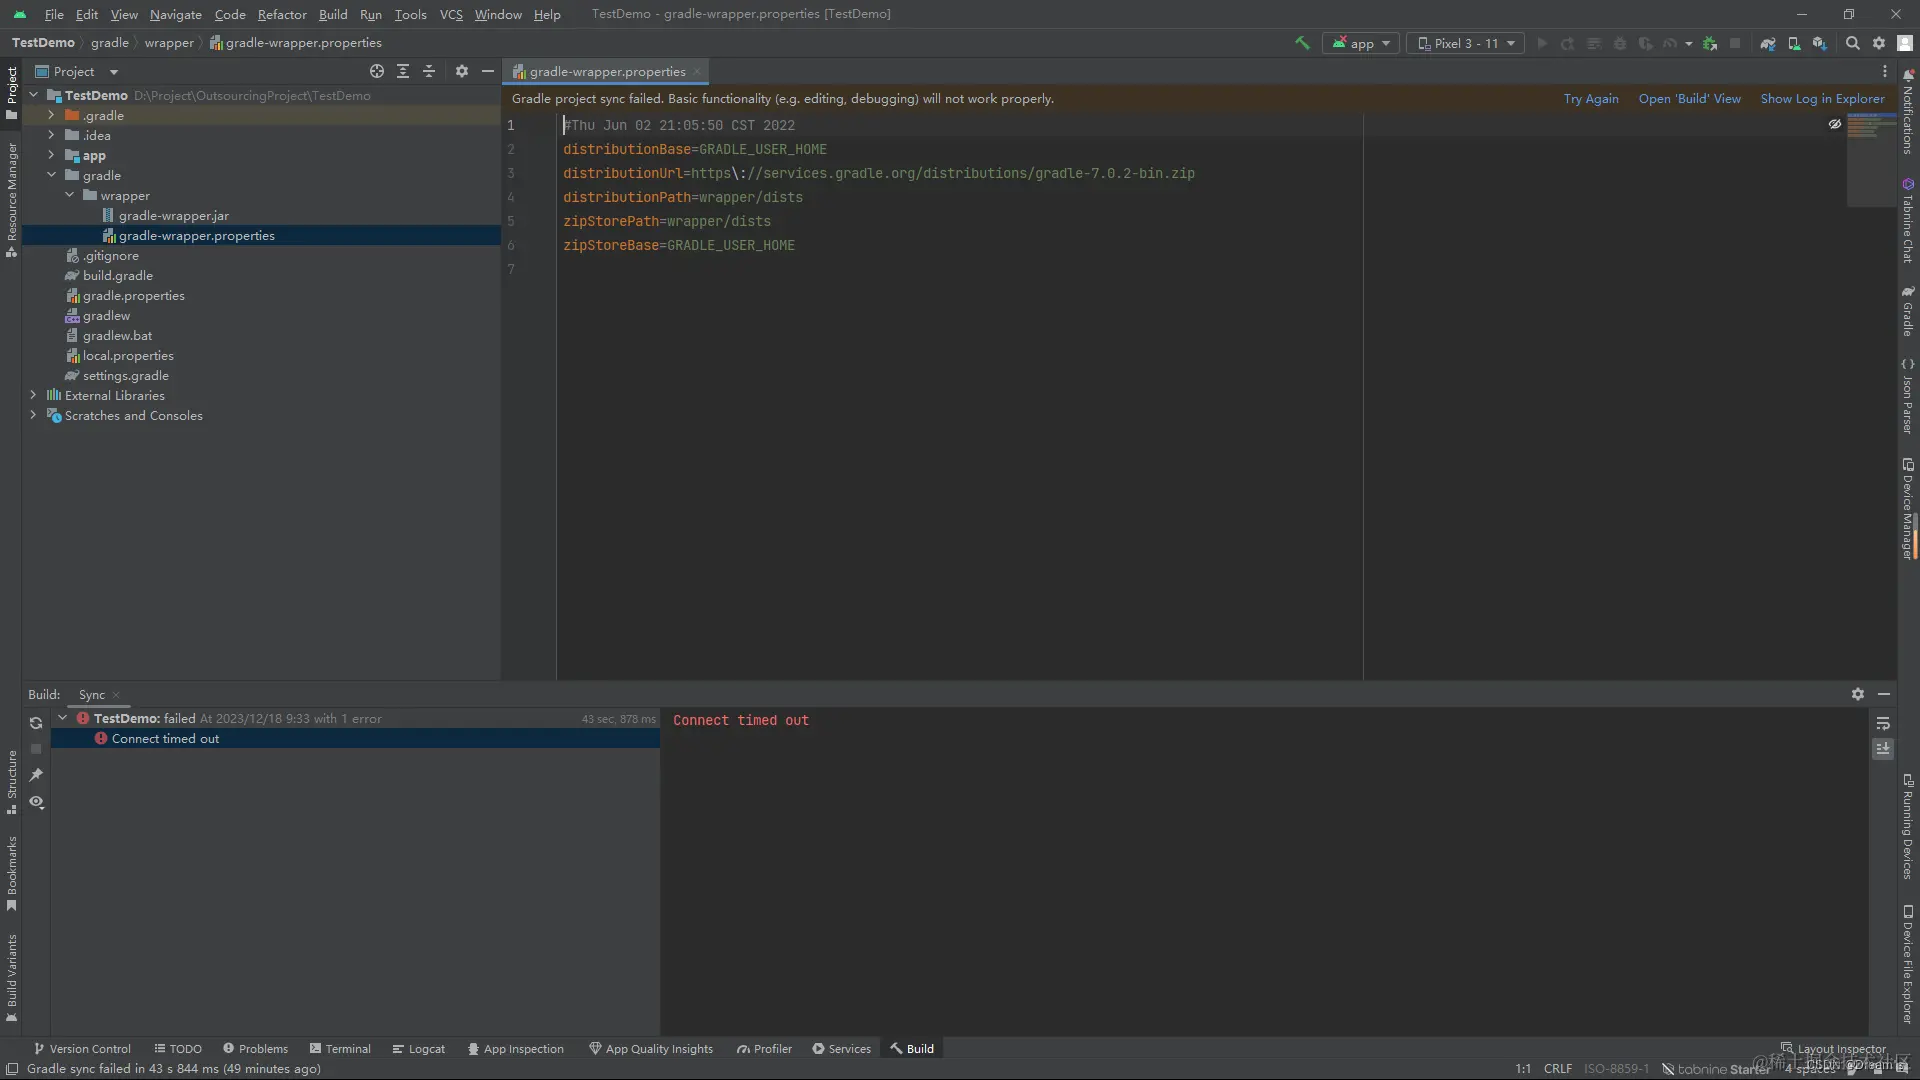Close the gradle-wrapper.properties editor tab
Viewport: 1920px width, 1080px height.
tap(697, 71)
